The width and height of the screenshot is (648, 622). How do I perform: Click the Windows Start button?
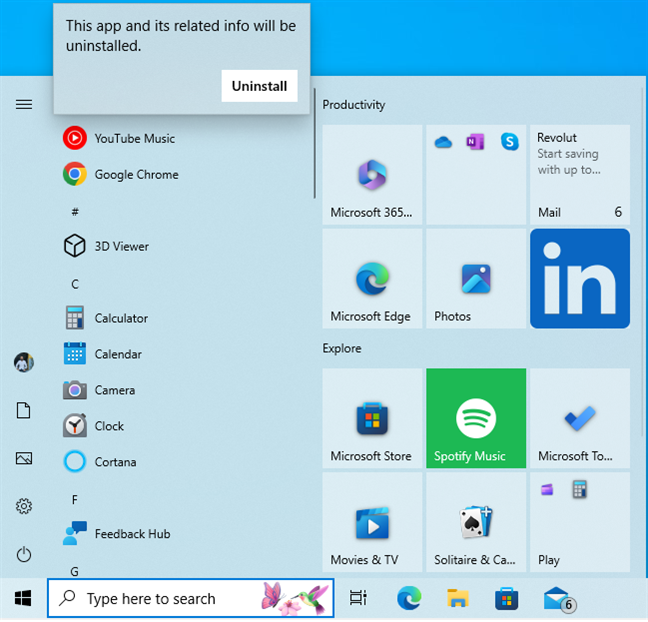(23, 598)
